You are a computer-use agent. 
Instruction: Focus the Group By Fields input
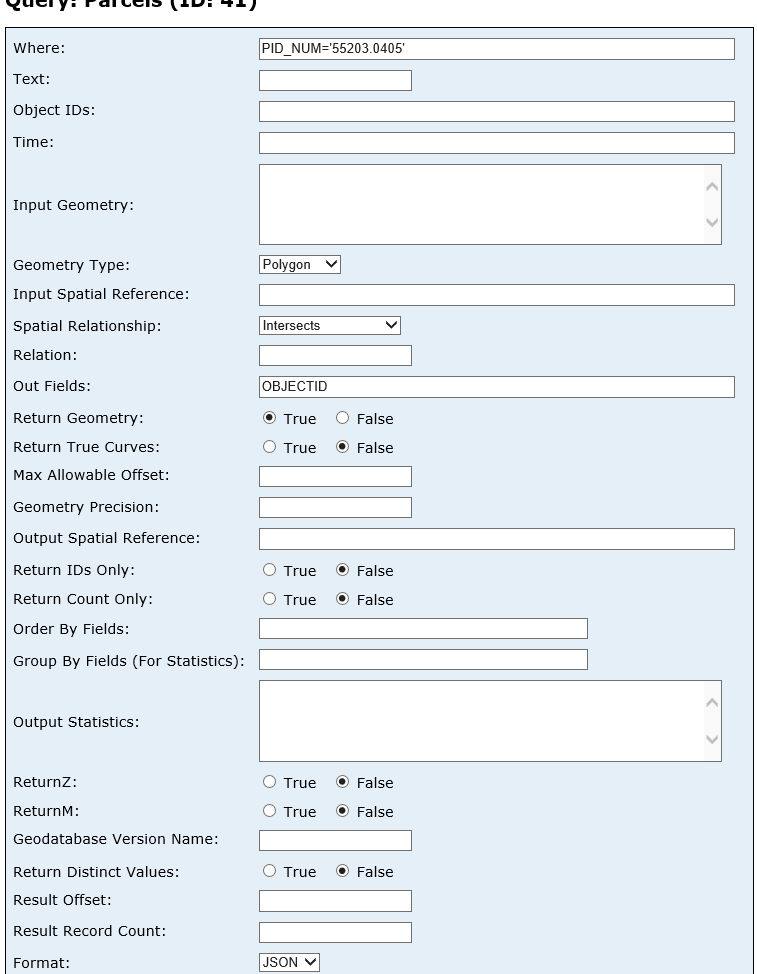(x=424, y=660)
